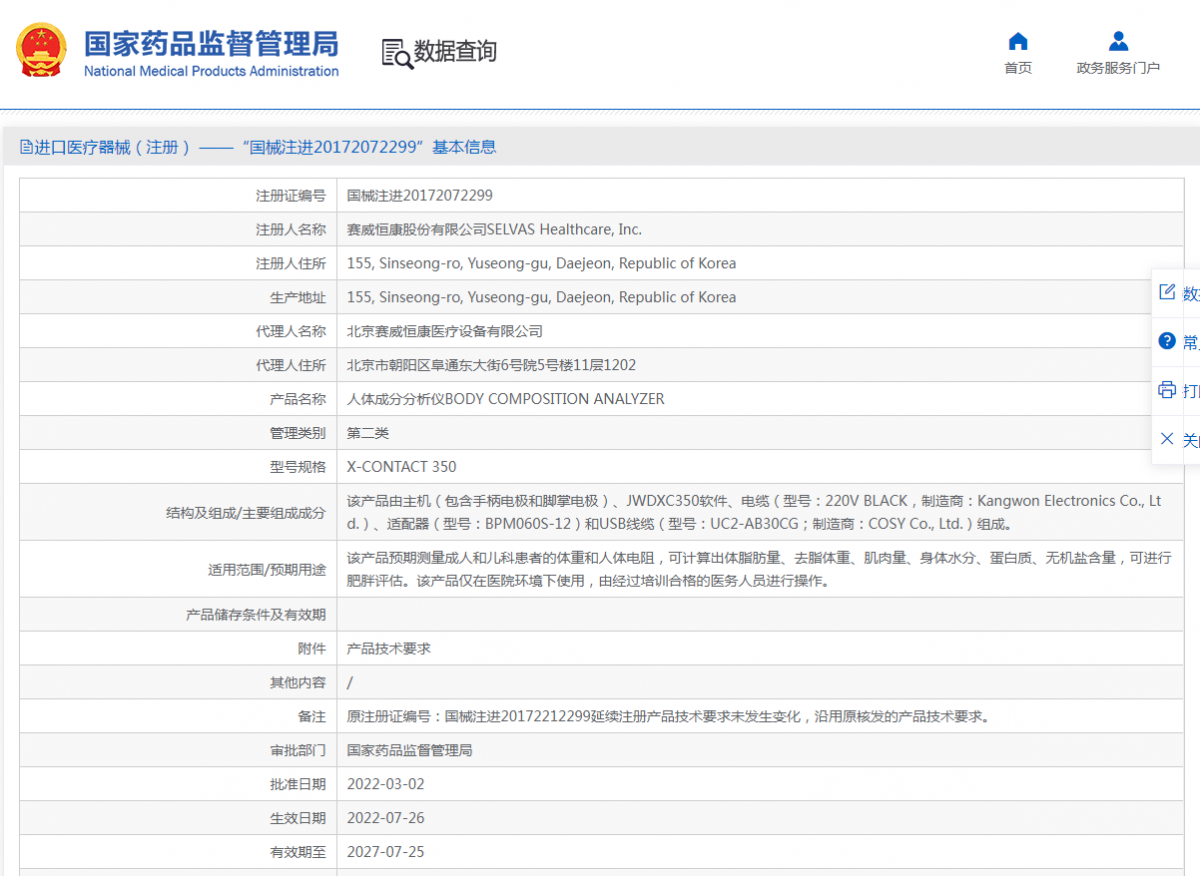Open the 首页 home icon

point(1018,41)
